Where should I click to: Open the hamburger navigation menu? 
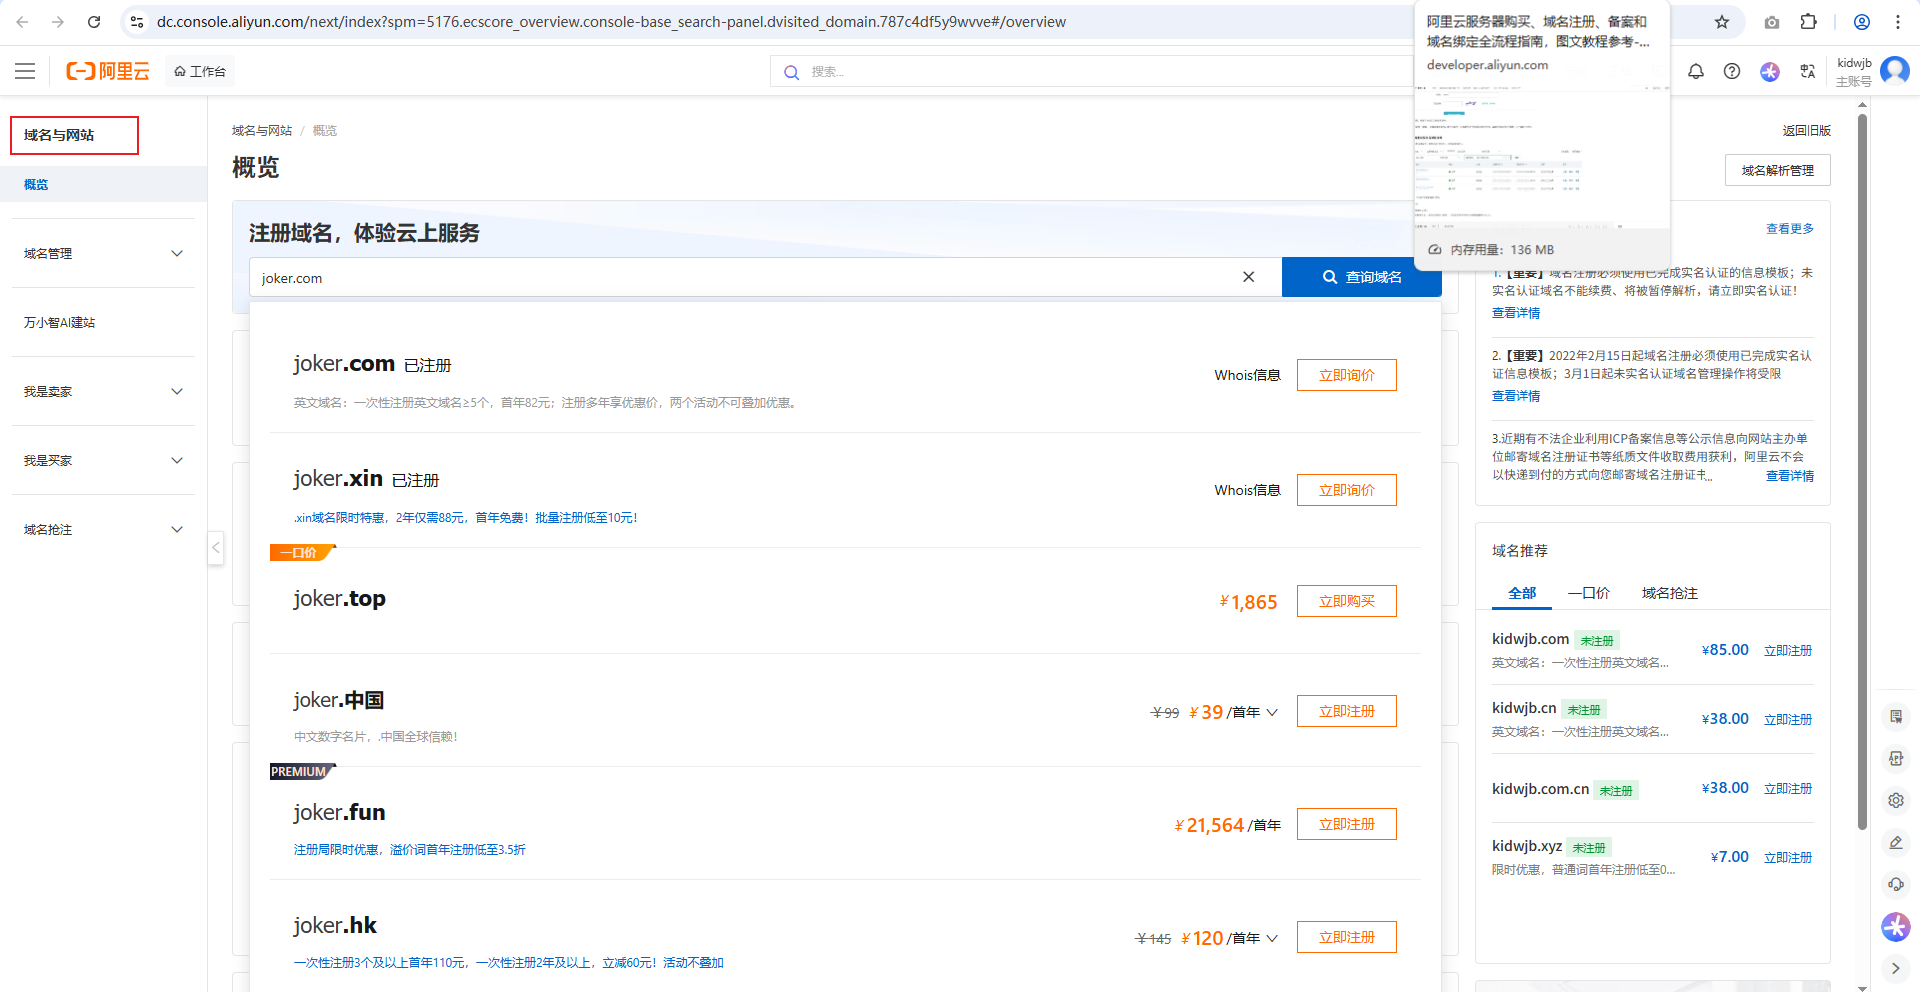tap(24, 71)
